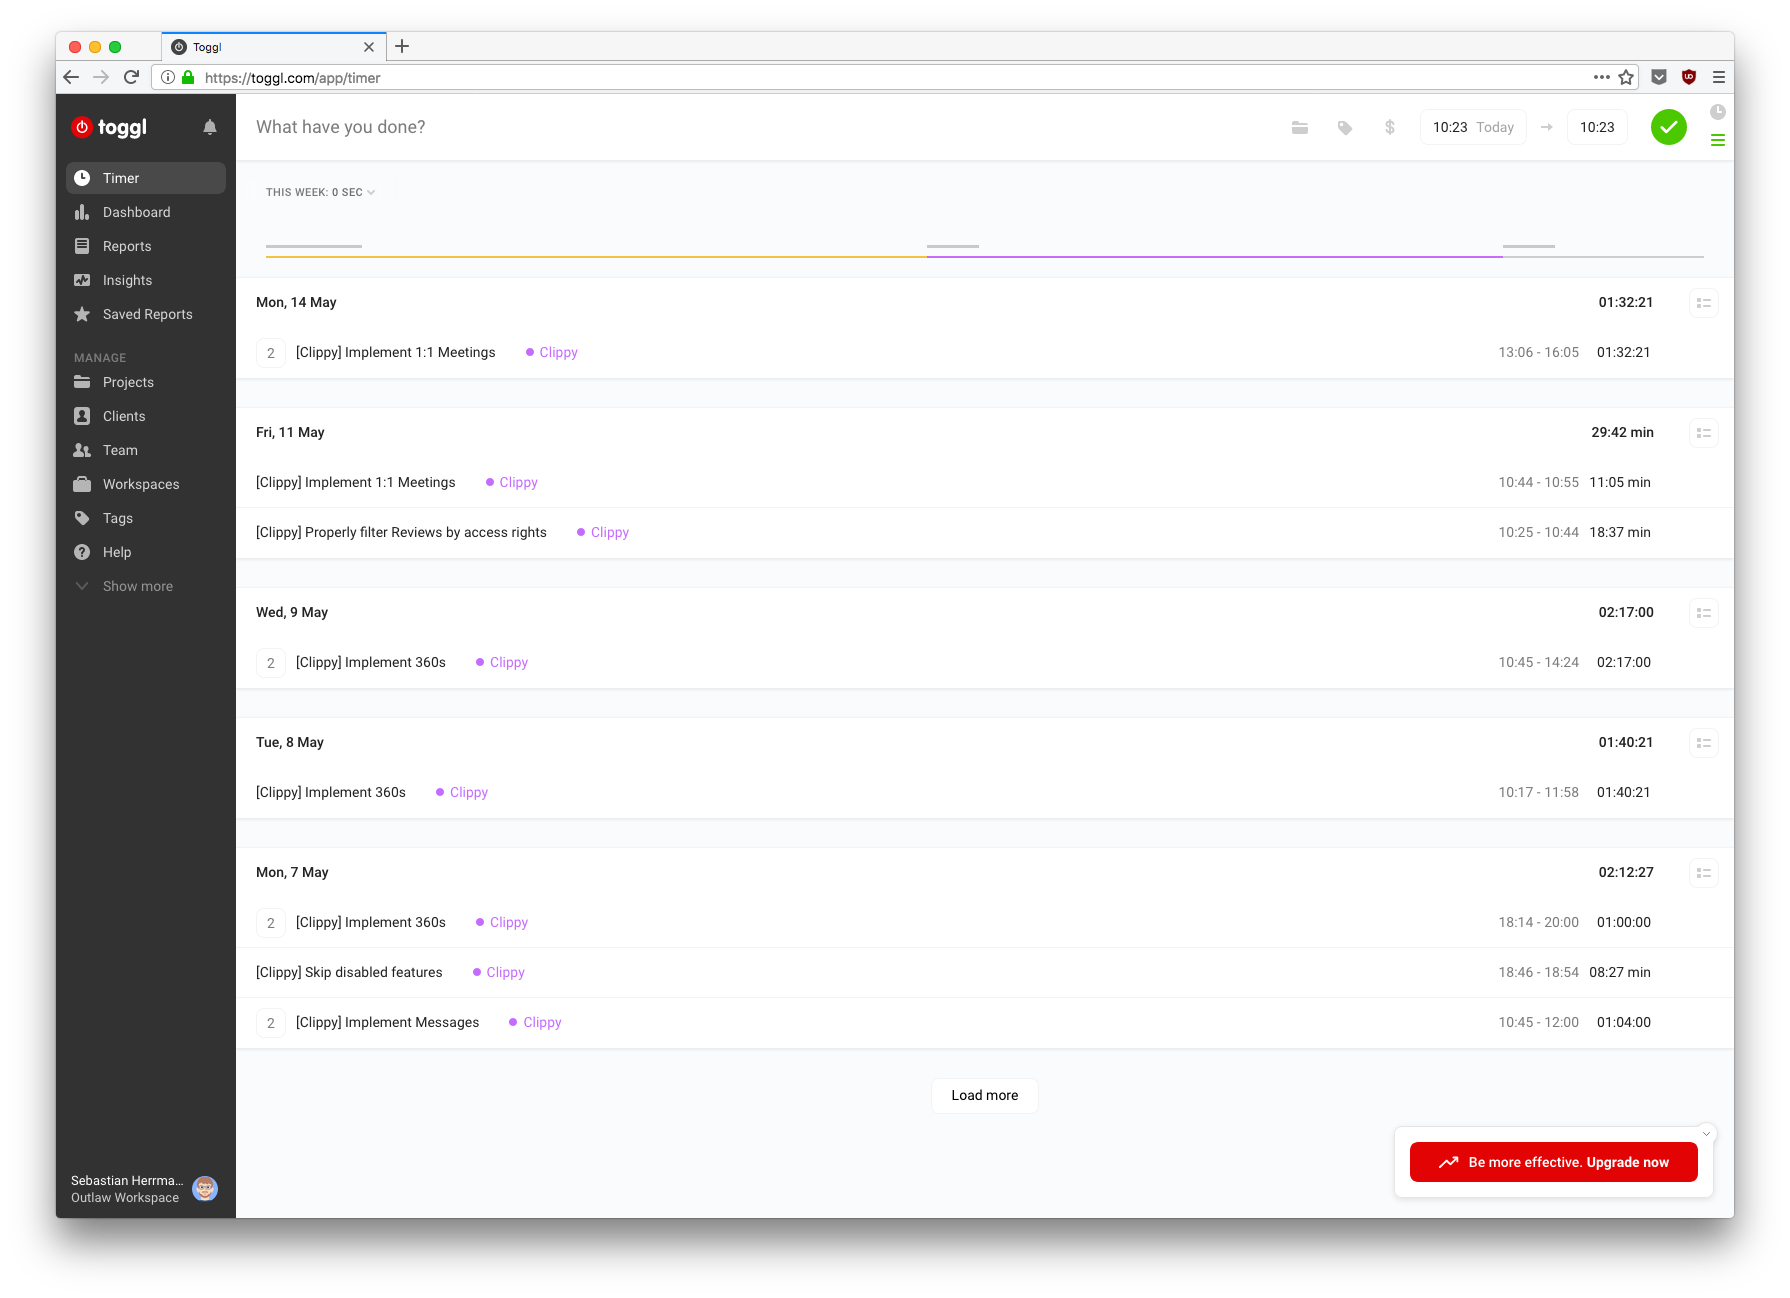Toggle bulk edit for Mon, 14 May
This screenshot has height=1298, width=1790.
tap(1704, 303)
